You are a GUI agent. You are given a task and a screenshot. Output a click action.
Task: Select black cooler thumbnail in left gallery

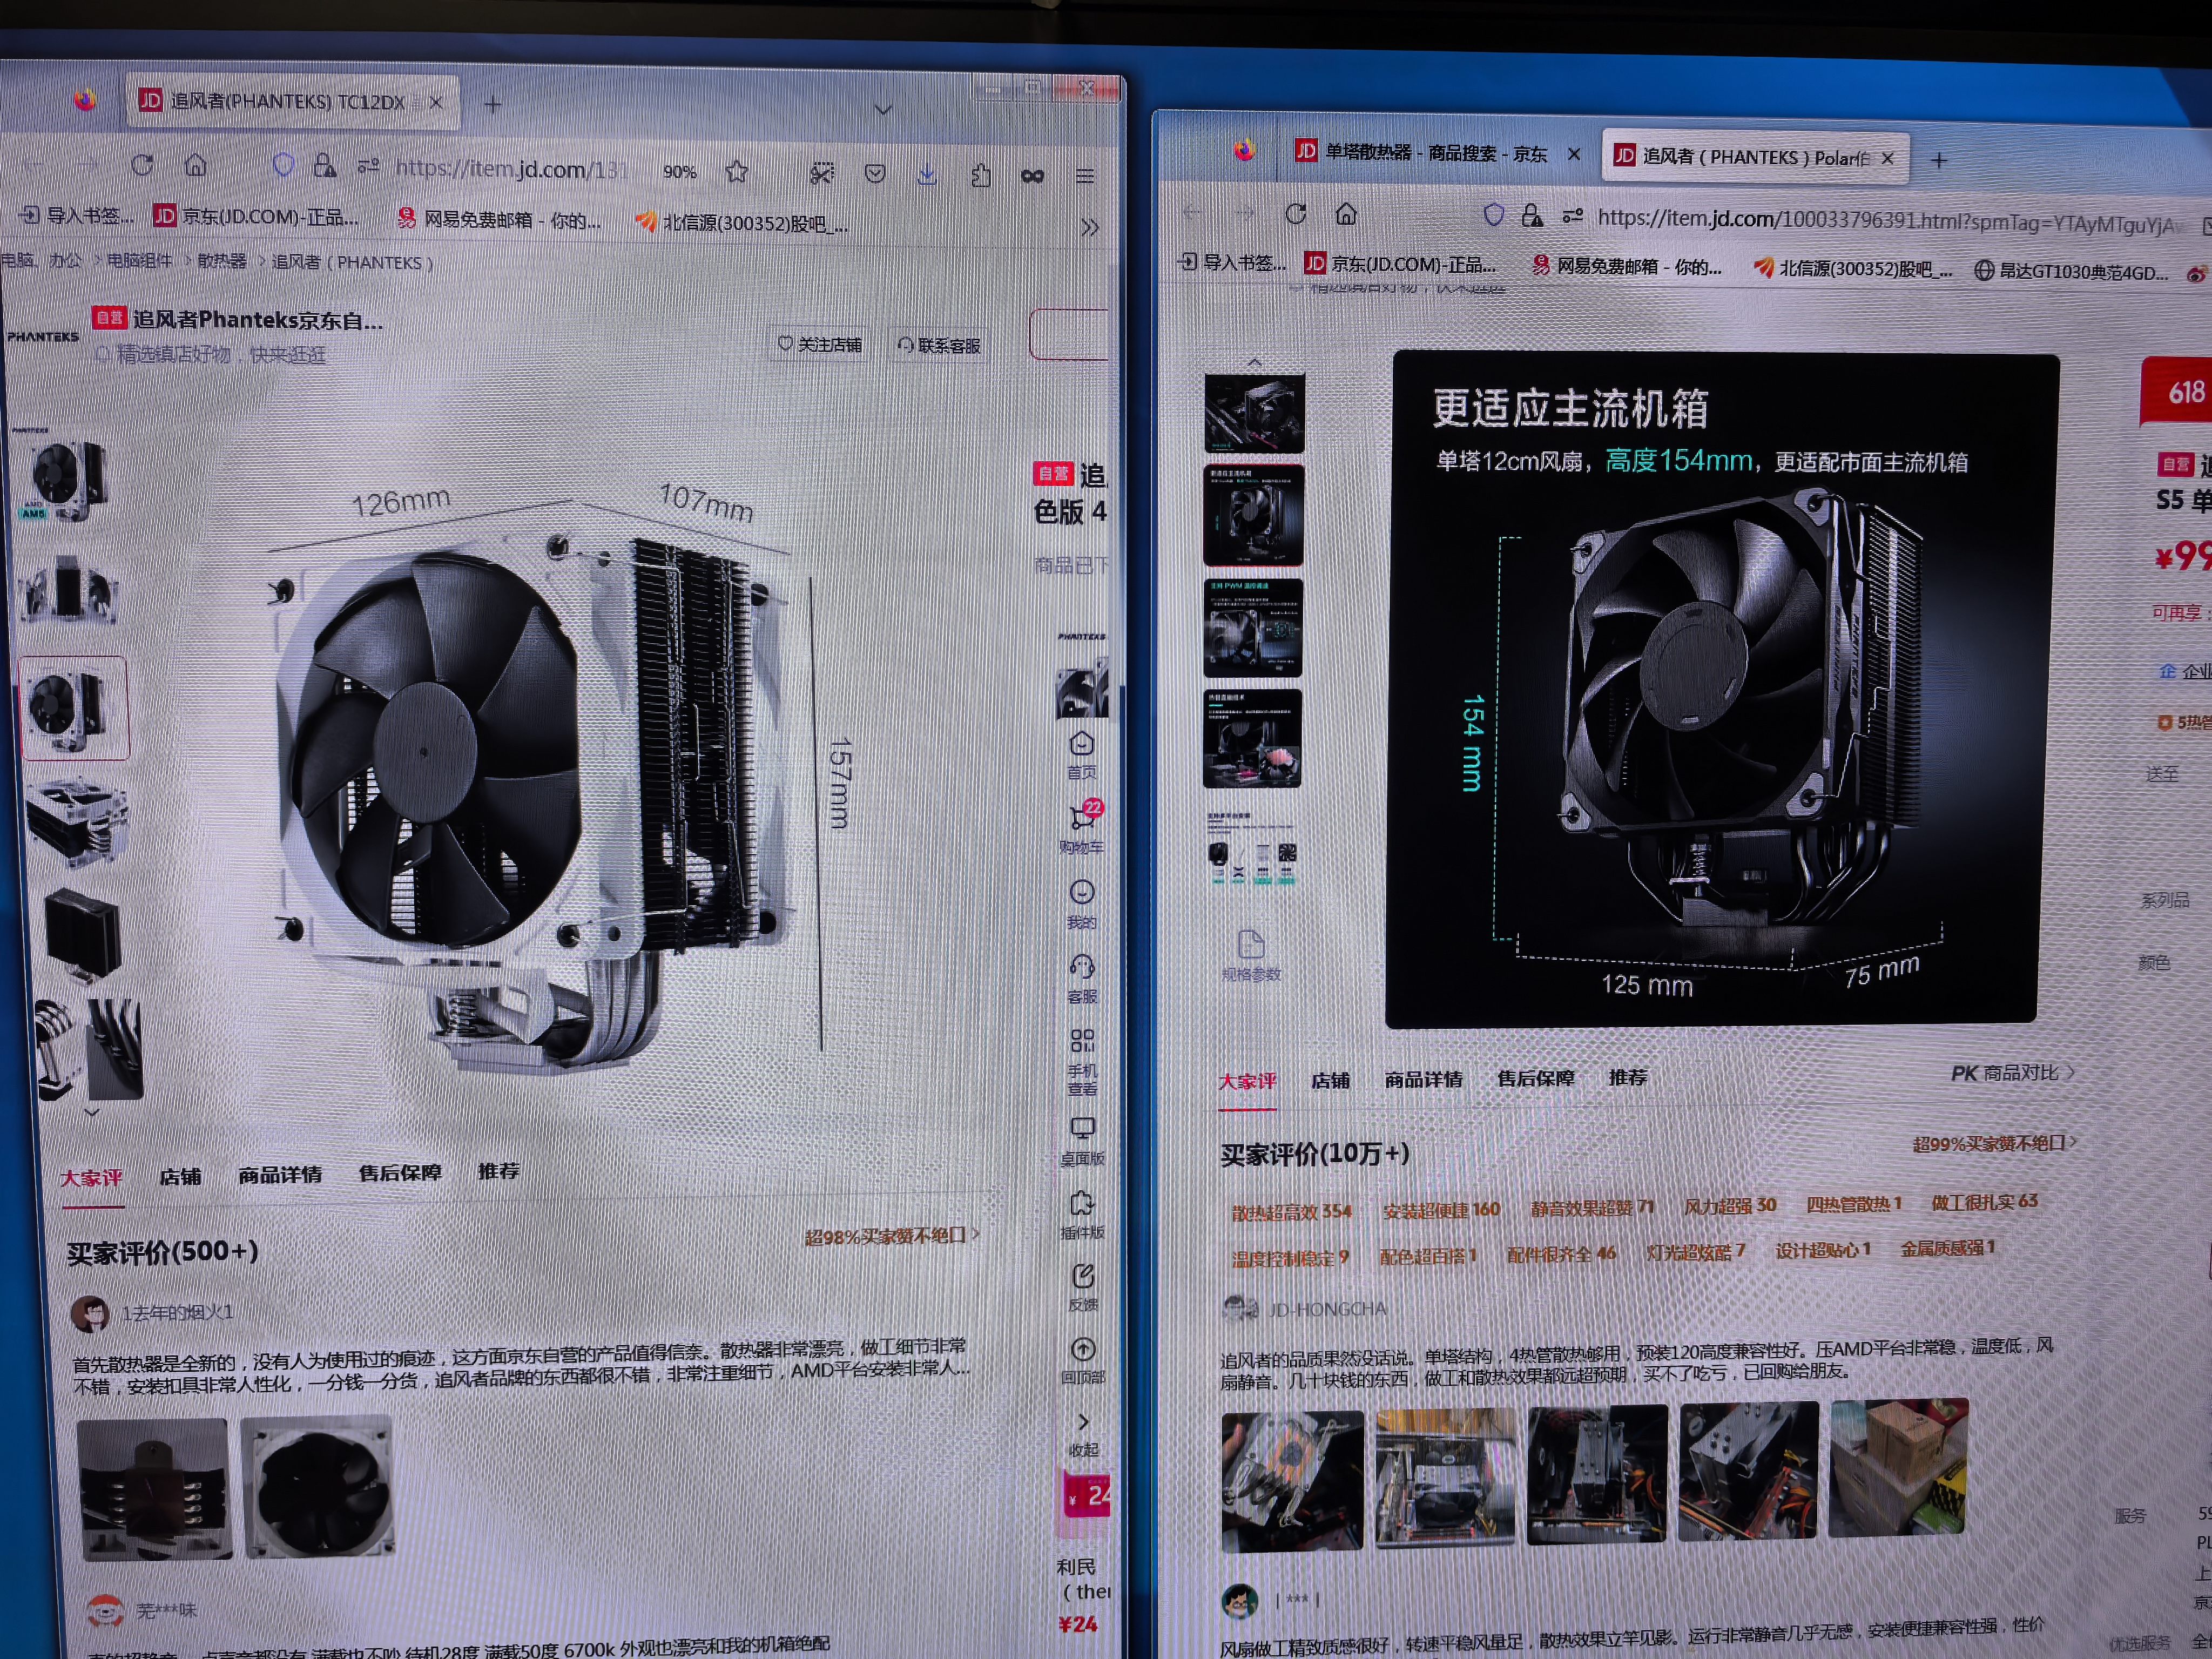click(x=84, y=935)
